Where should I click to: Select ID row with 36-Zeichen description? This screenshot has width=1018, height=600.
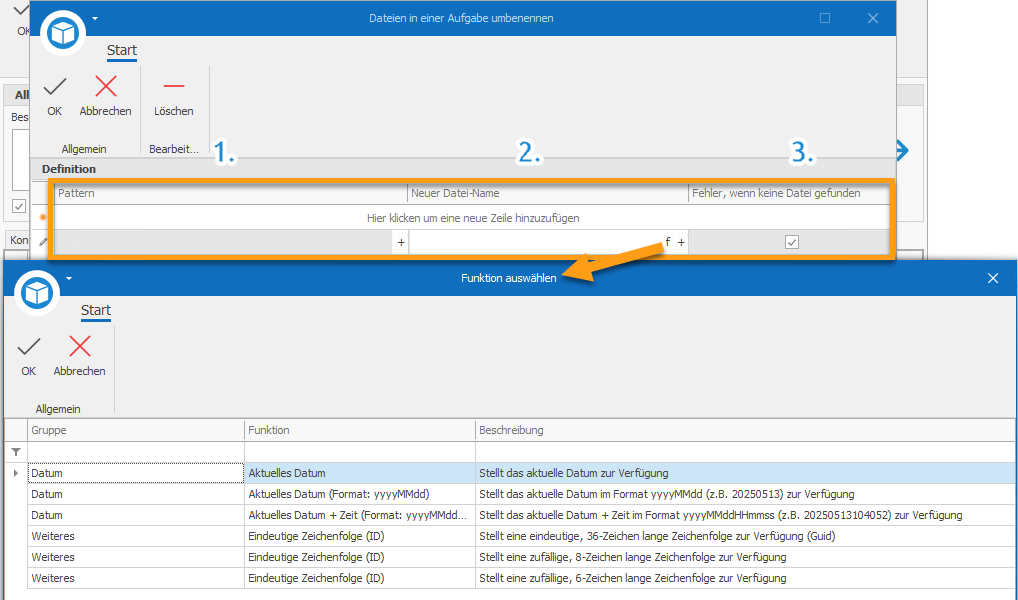[x=360, y=536]
